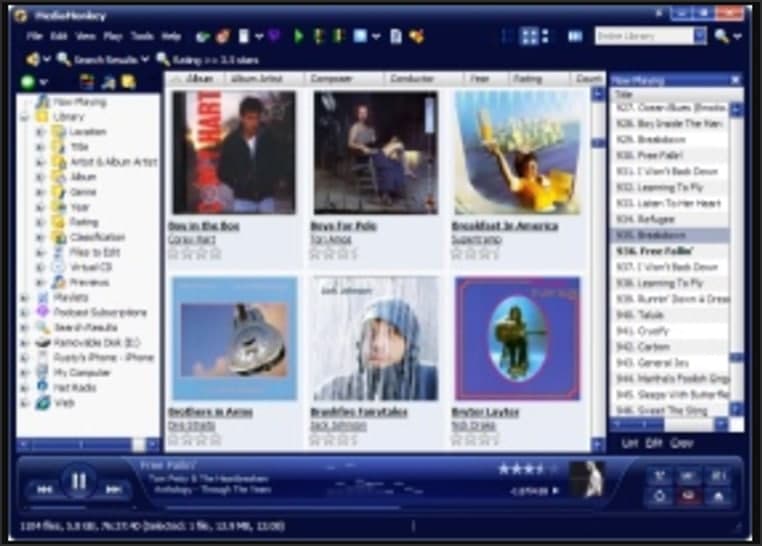This screenshot has width=762, height=546.
Task: Skip to the previous track
Action: point(44,489)
